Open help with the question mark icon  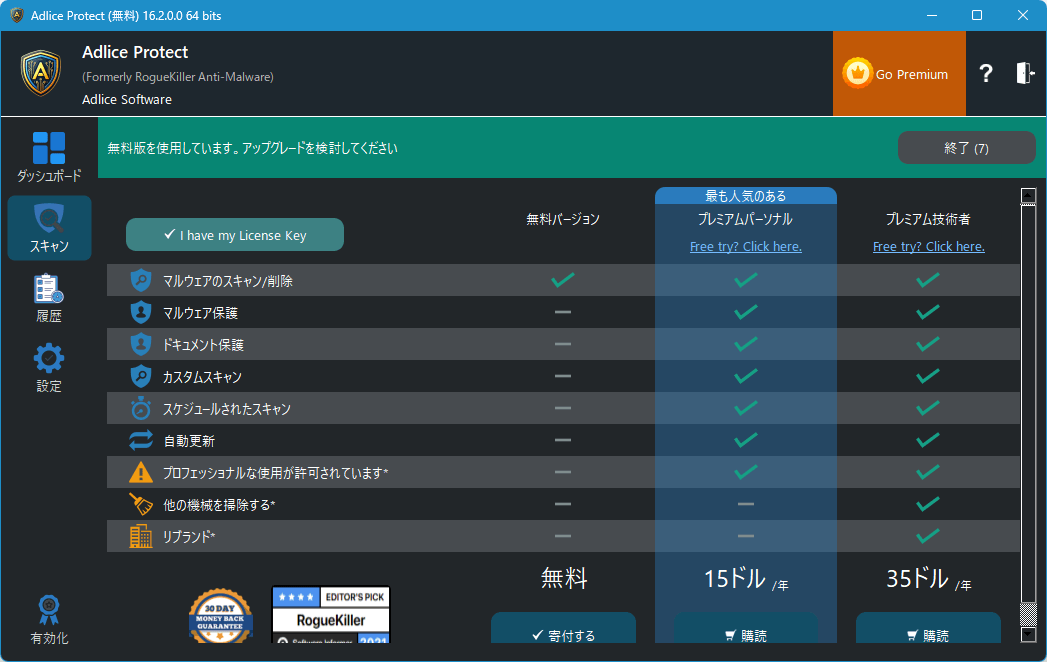pyautogui.click(x=986, y=73)
